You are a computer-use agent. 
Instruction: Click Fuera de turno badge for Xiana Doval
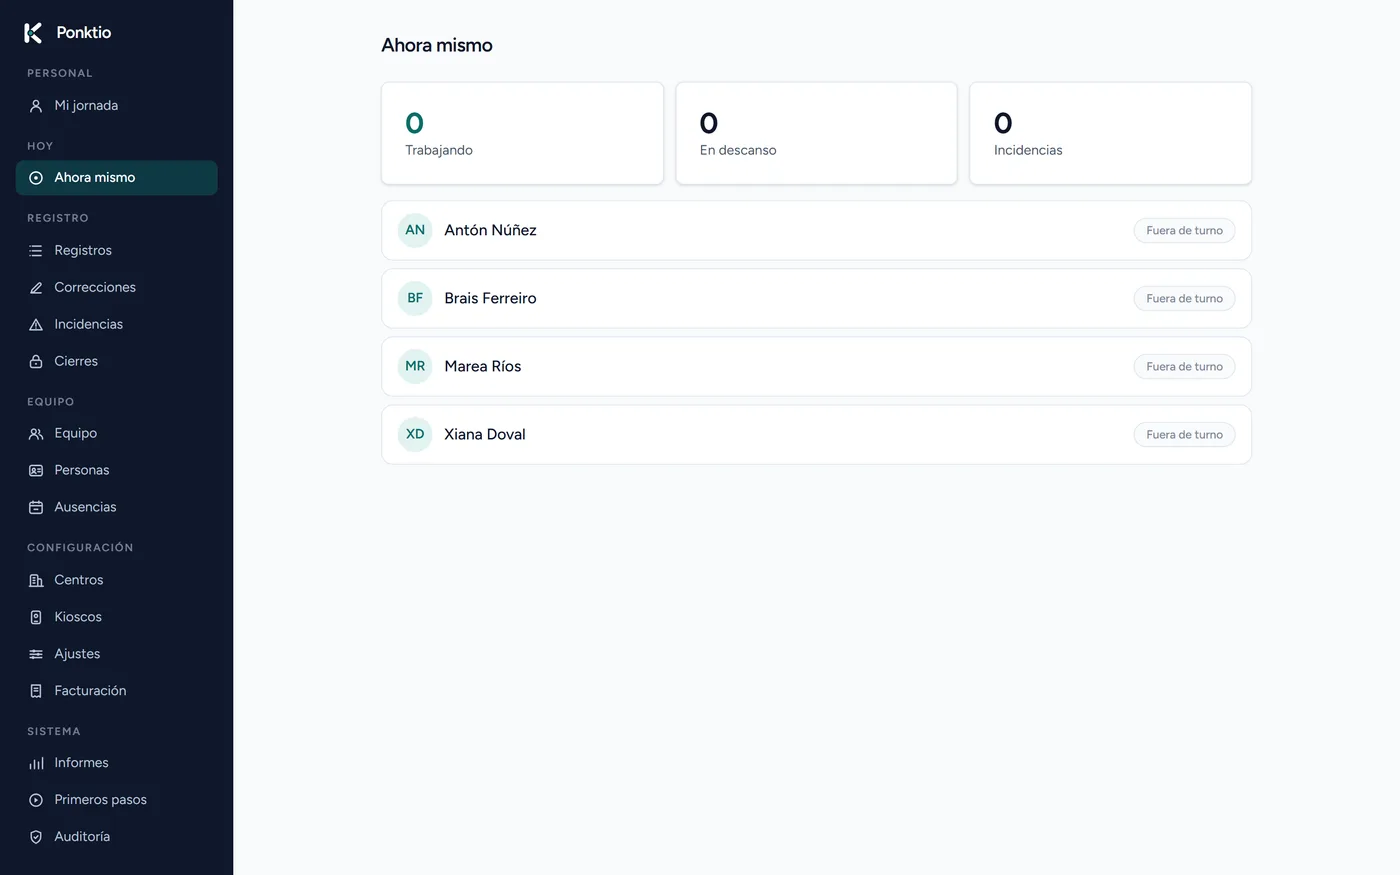click(1184, 435)
